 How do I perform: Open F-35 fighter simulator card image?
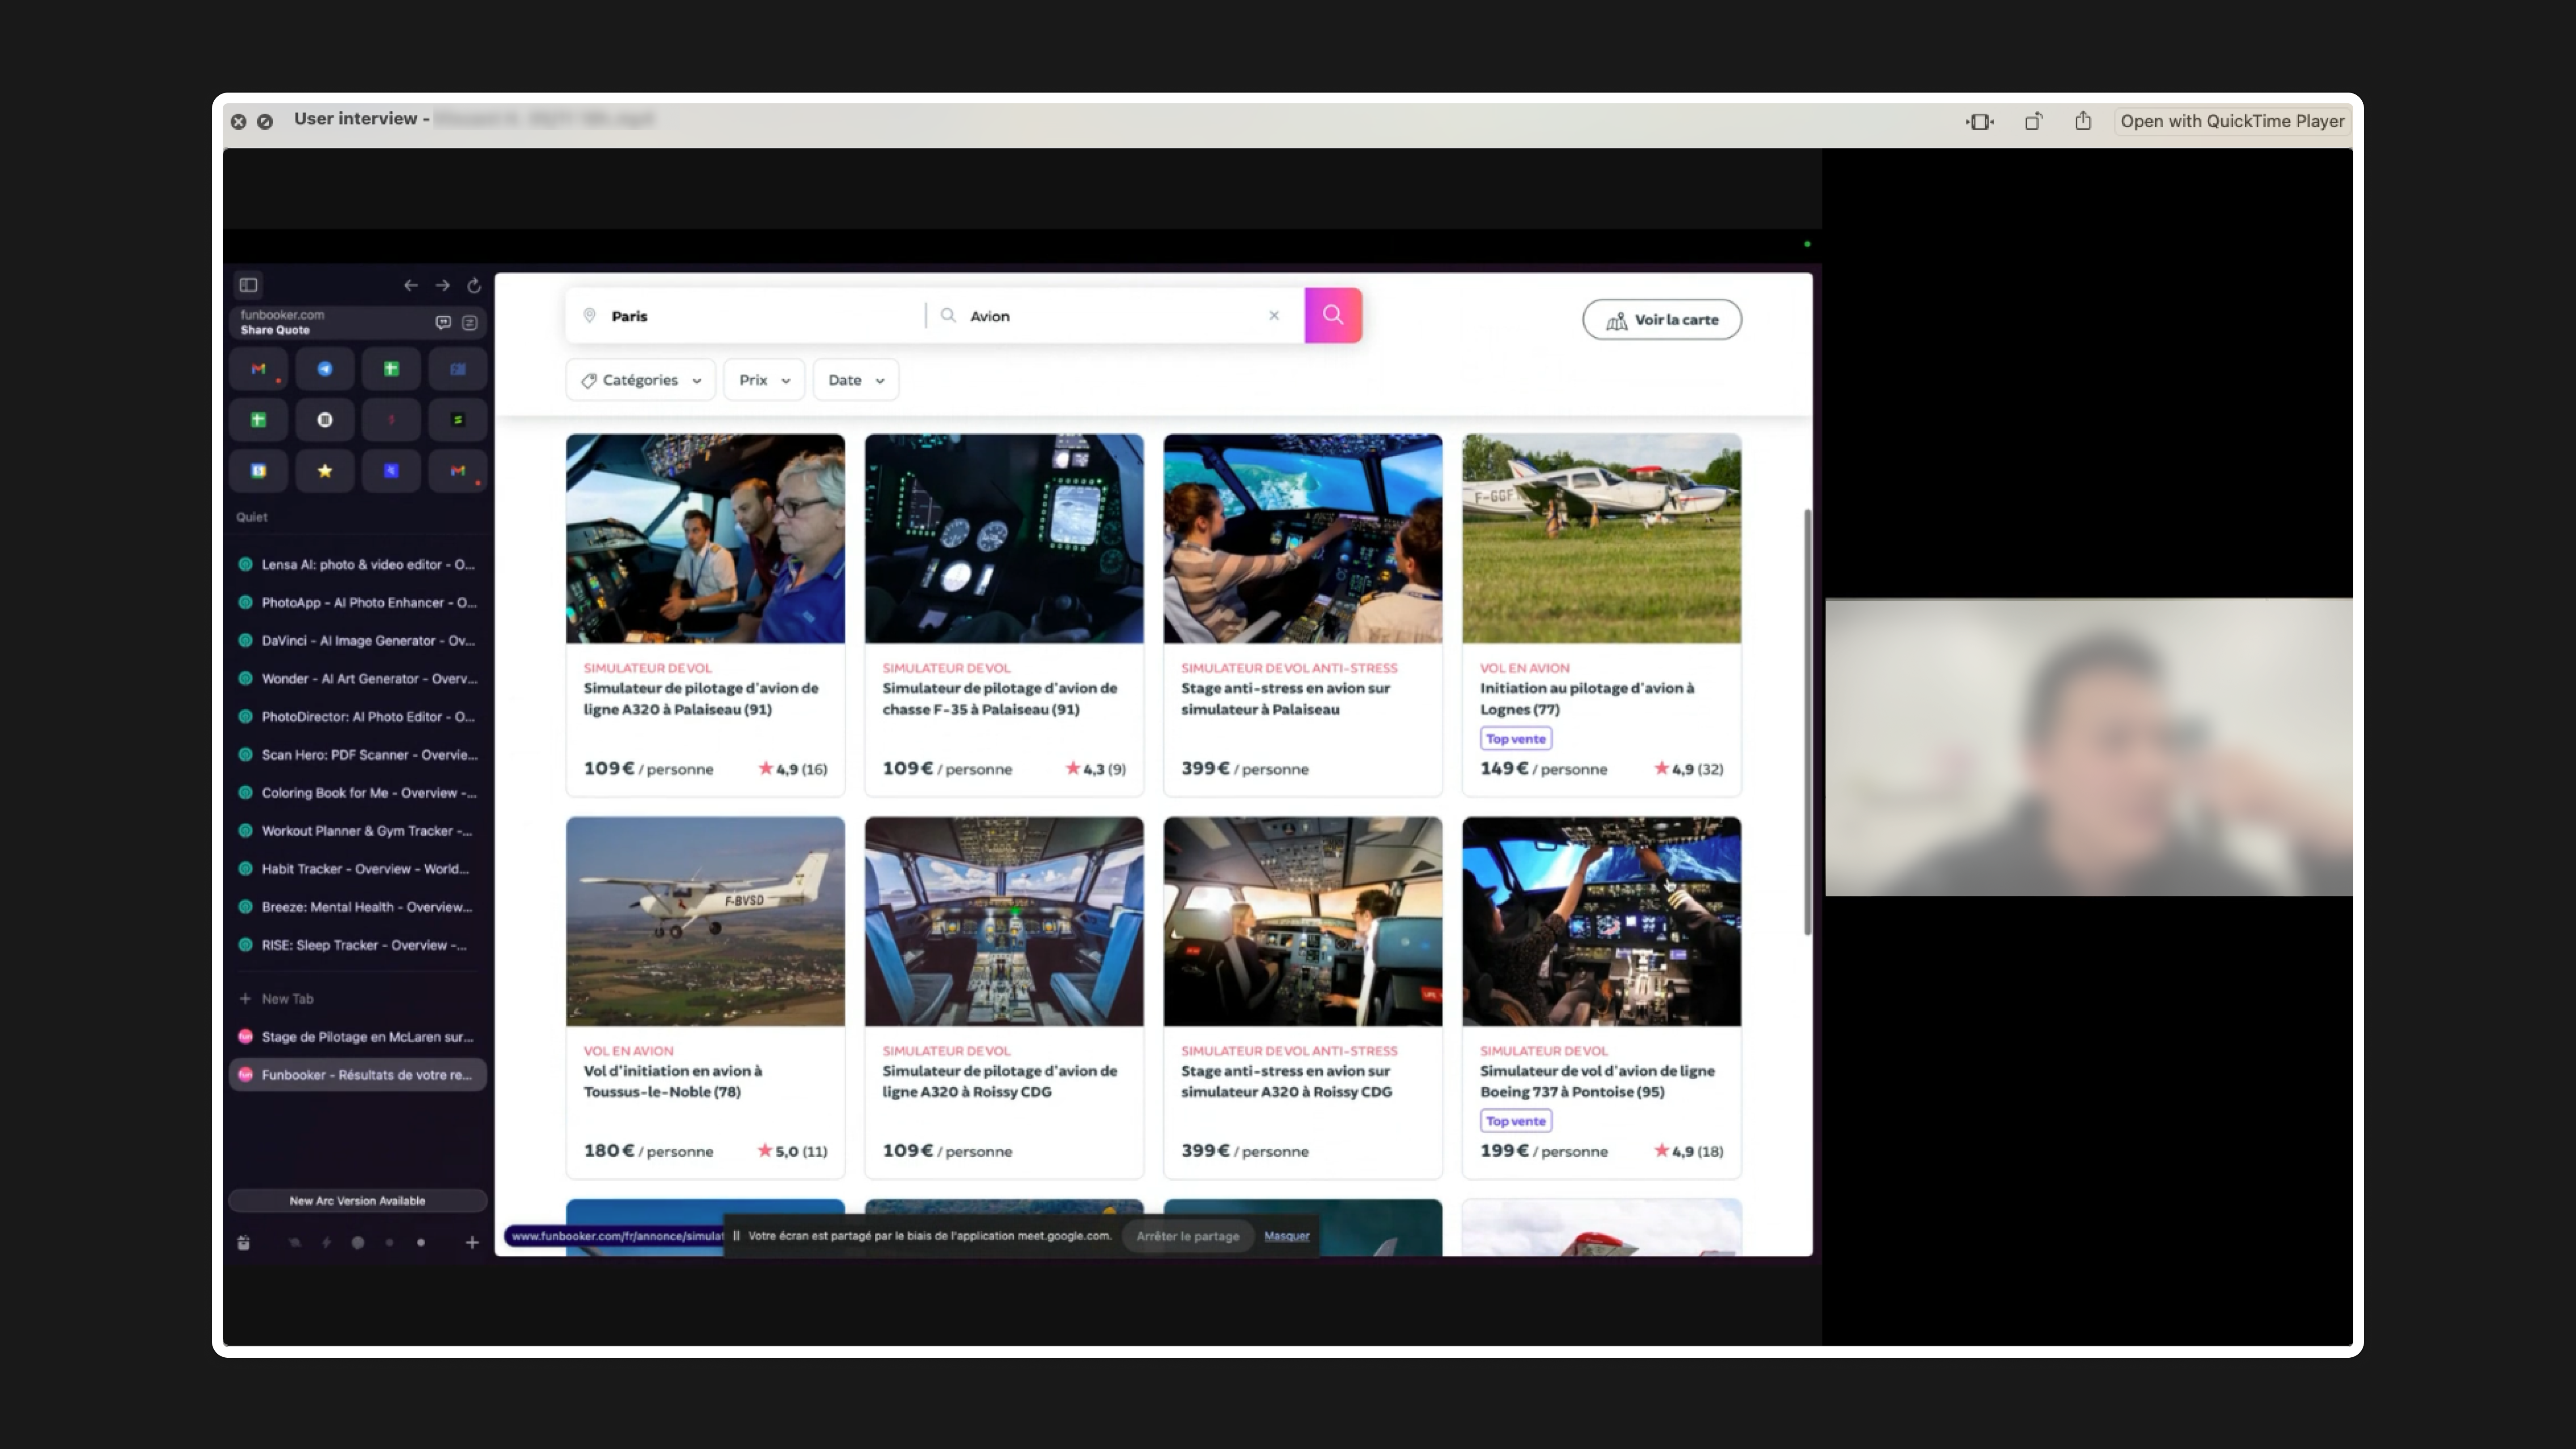tap(1004, 538)
